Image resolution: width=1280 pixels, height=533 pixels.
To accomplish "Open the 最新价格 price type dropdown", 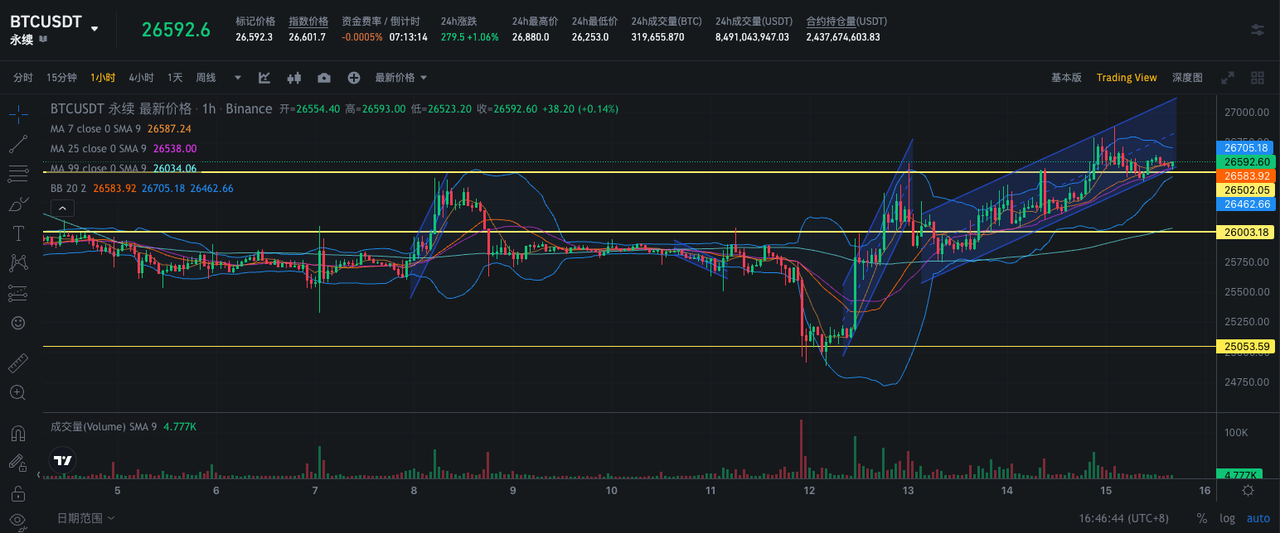I will (401, 78).
